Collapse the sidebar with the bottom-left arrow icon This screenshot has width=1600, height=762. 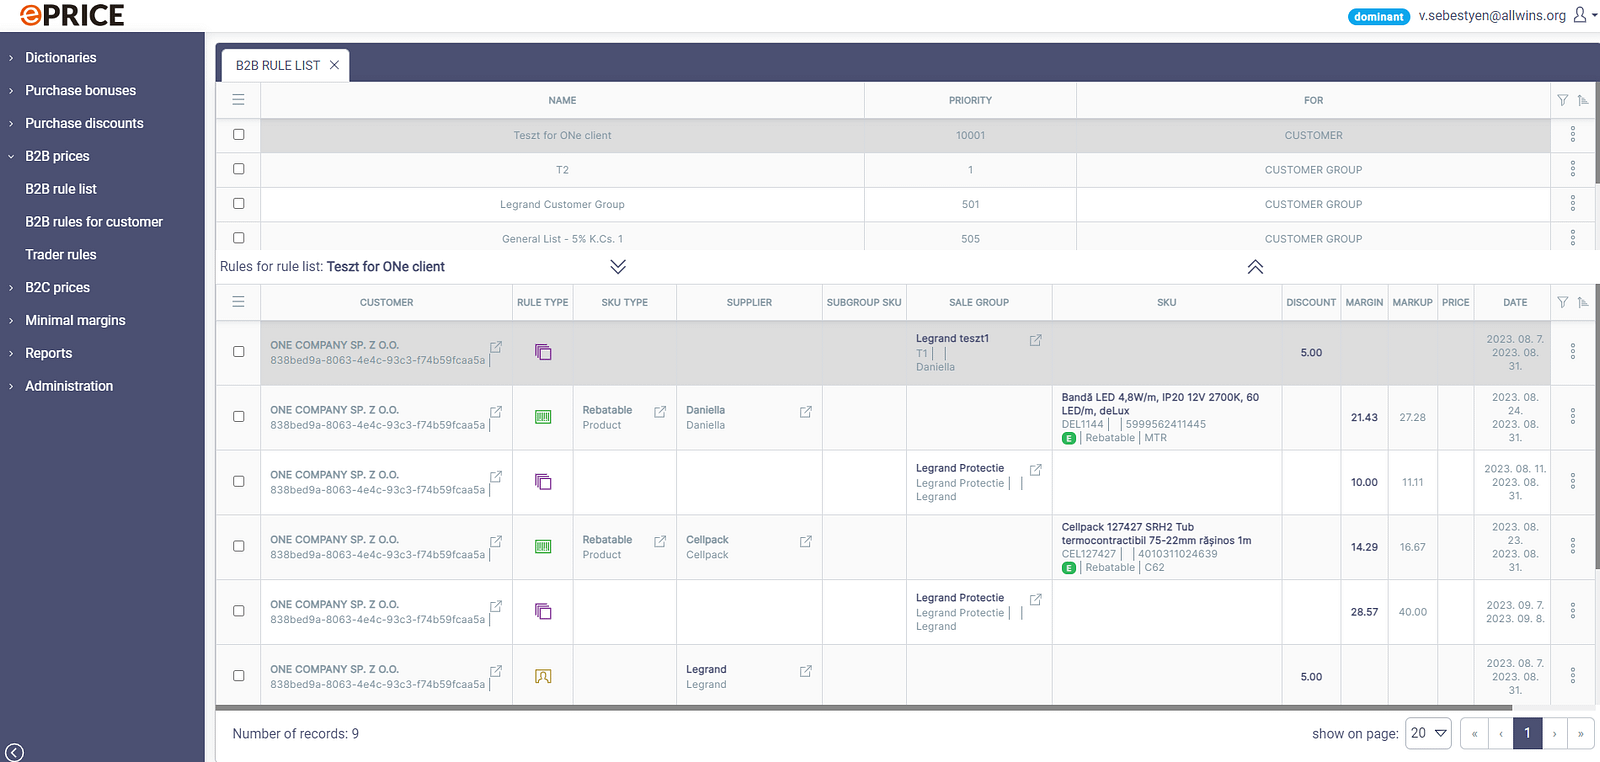14,752
